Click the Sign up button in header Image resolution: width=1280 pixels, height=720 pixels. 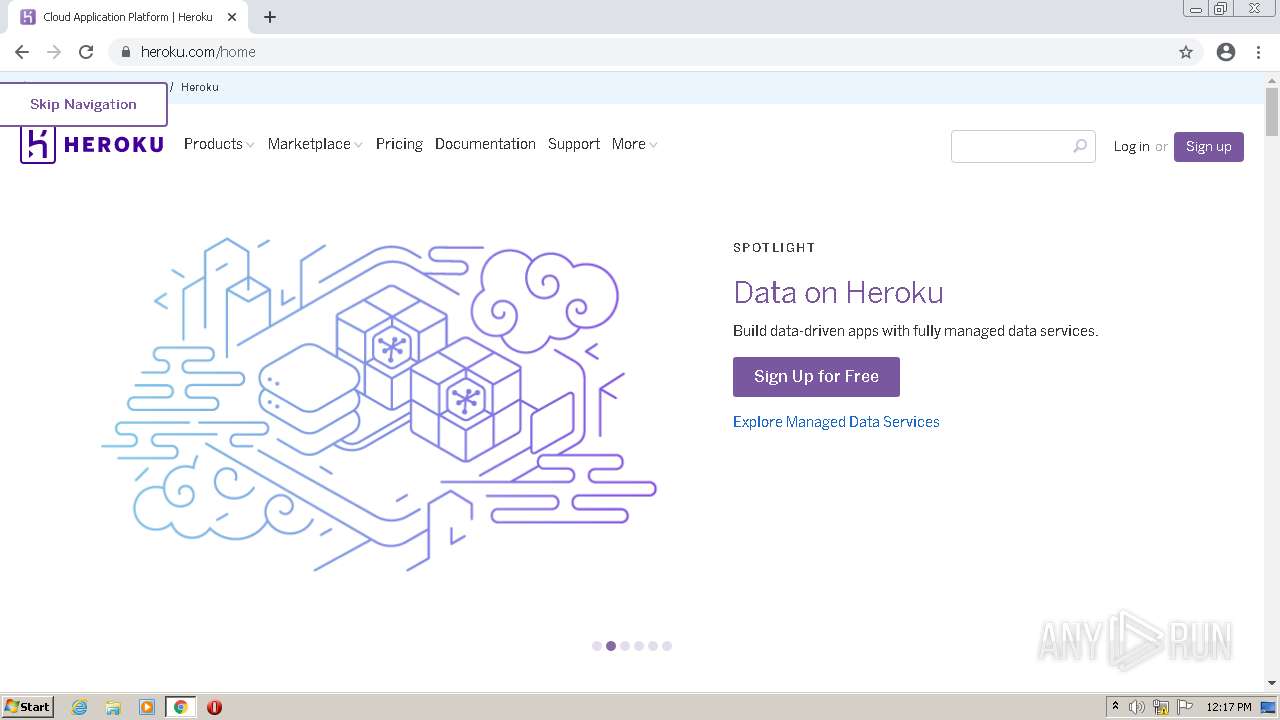[1209, 147]
